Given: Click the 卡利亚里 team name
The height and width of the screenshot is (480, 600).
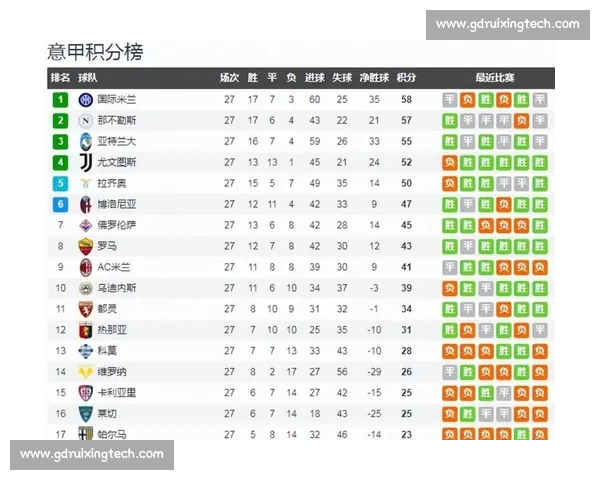Looking at the screenshot, I should 116,393.
